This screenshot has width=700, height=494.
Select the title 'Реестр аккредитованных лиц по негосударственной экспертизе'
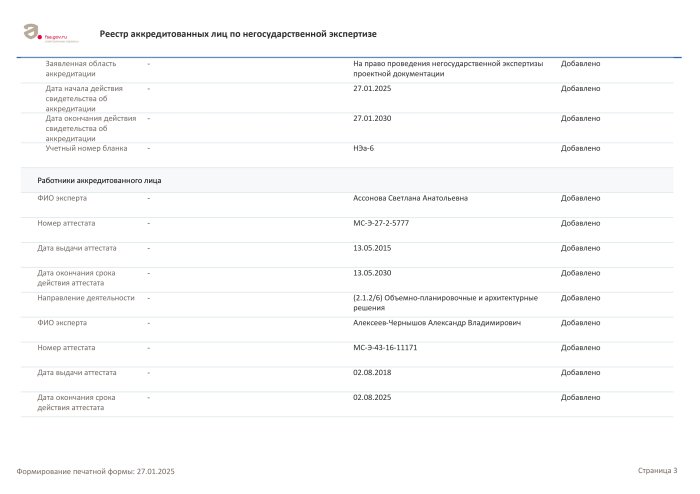click(x=238, y=34)
